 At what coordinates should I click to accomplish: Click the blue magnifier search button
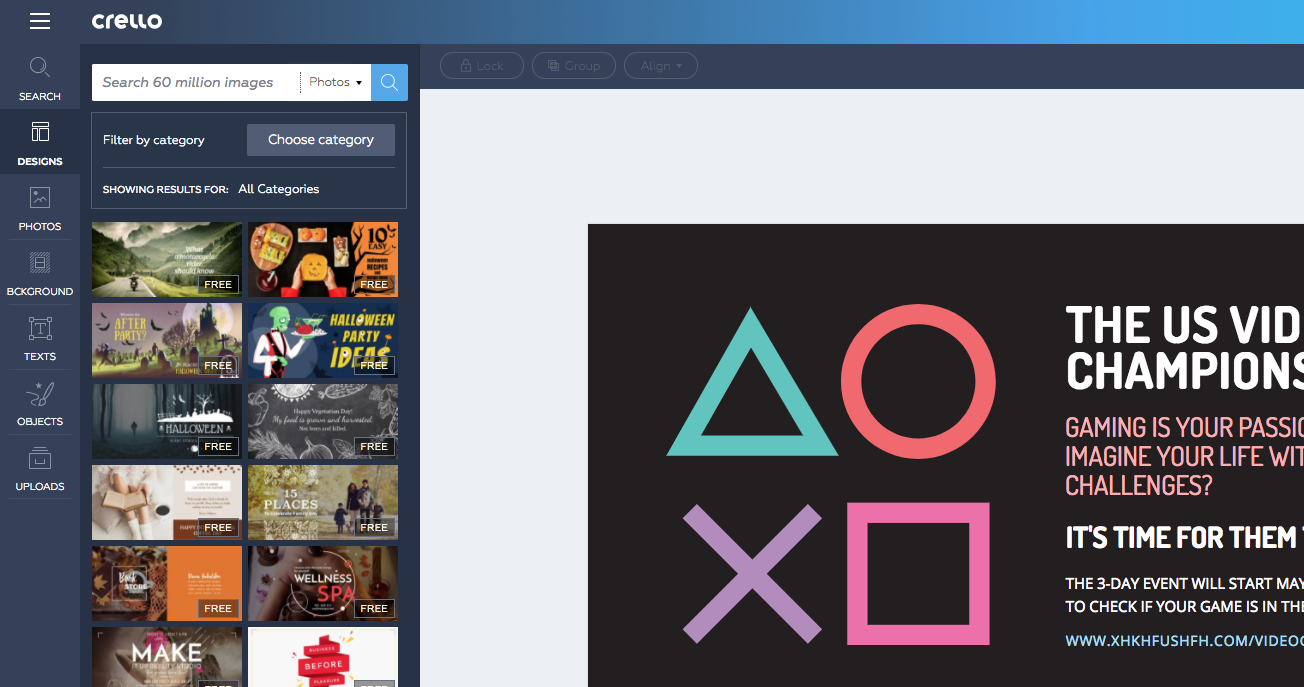coord(389,82)
